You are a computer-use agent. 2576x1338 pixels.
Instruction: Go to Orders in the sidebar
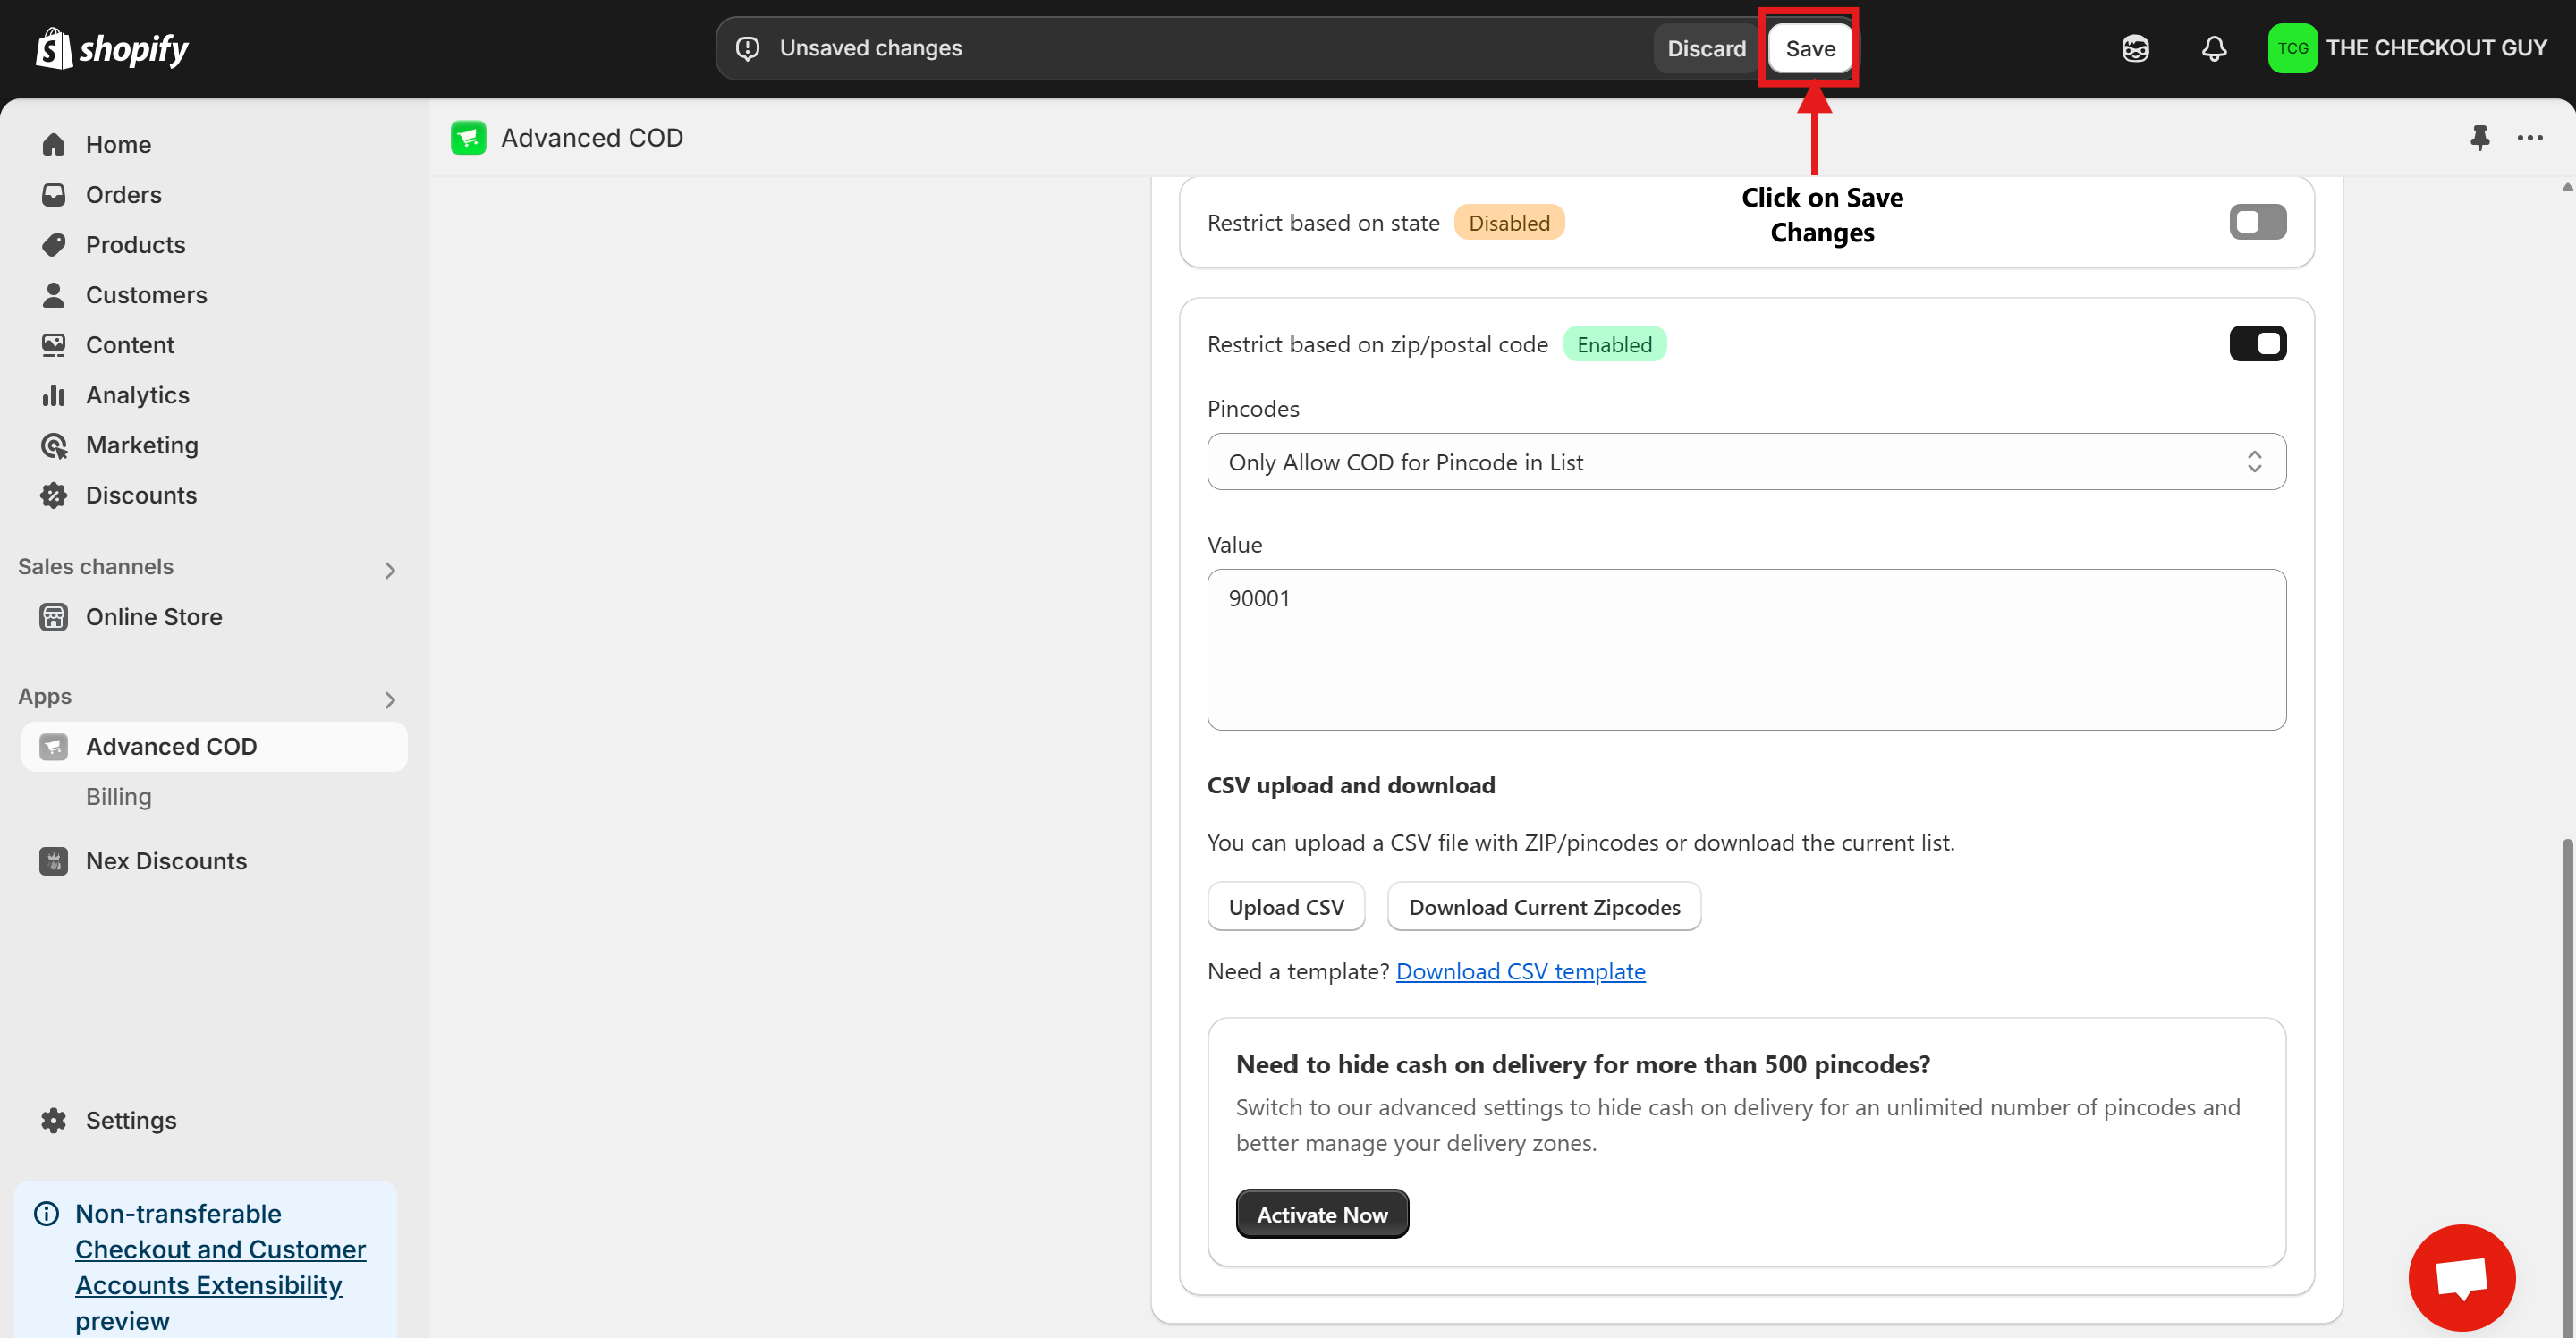pos(123,195)
